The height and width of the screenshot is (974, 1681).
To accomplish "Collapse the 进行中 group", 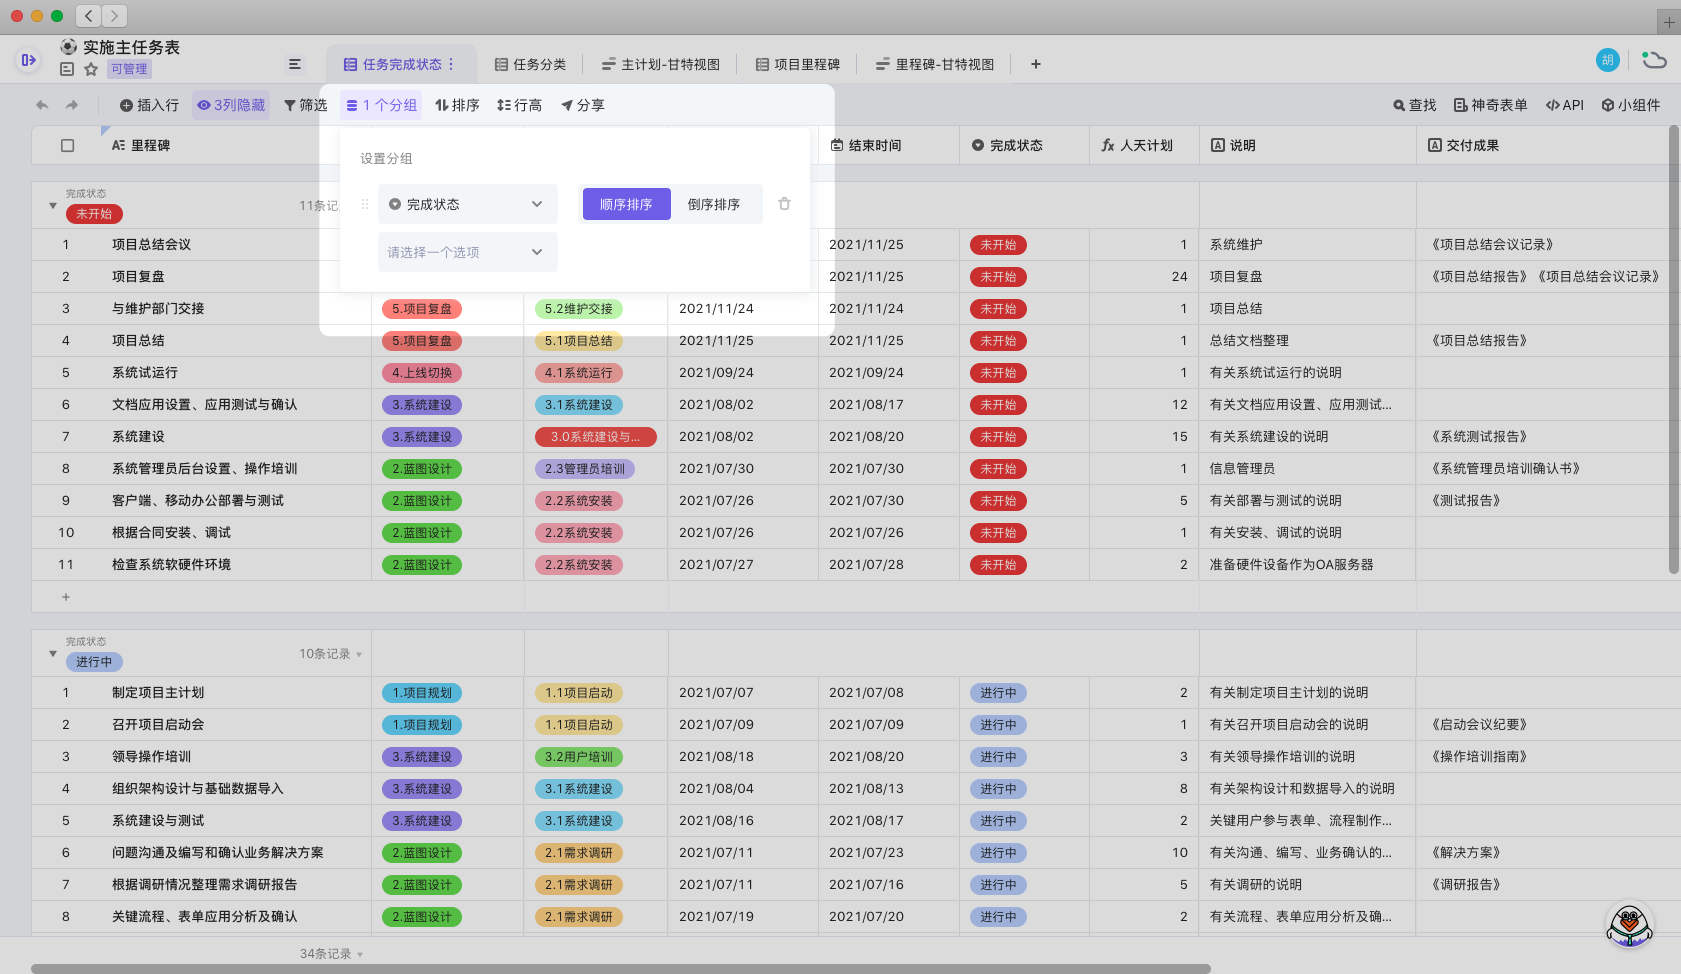I will point(53,654).
